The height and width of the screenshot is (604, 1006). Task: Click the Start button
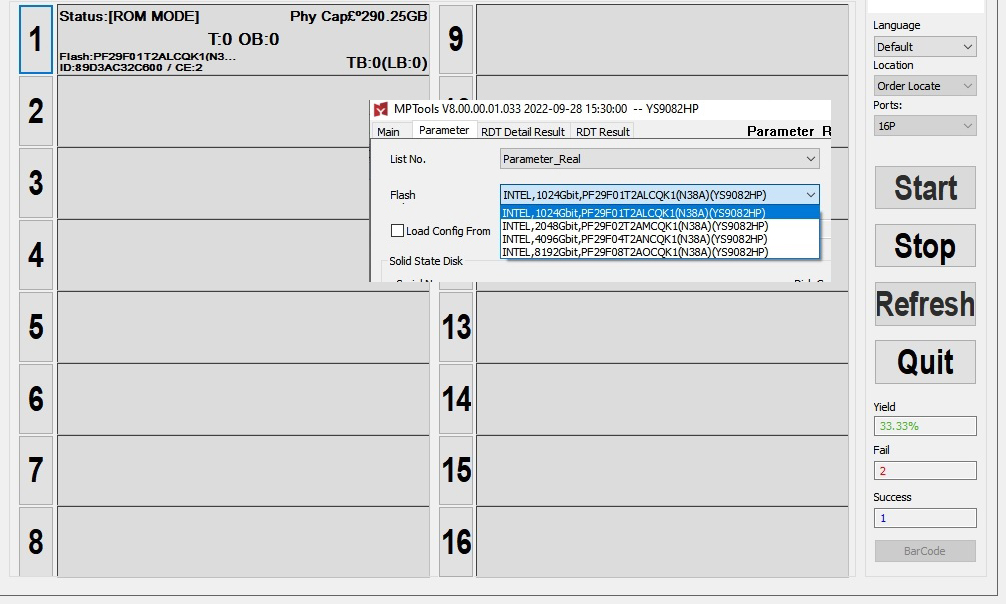pyautogui.click(x=925, y=187)
